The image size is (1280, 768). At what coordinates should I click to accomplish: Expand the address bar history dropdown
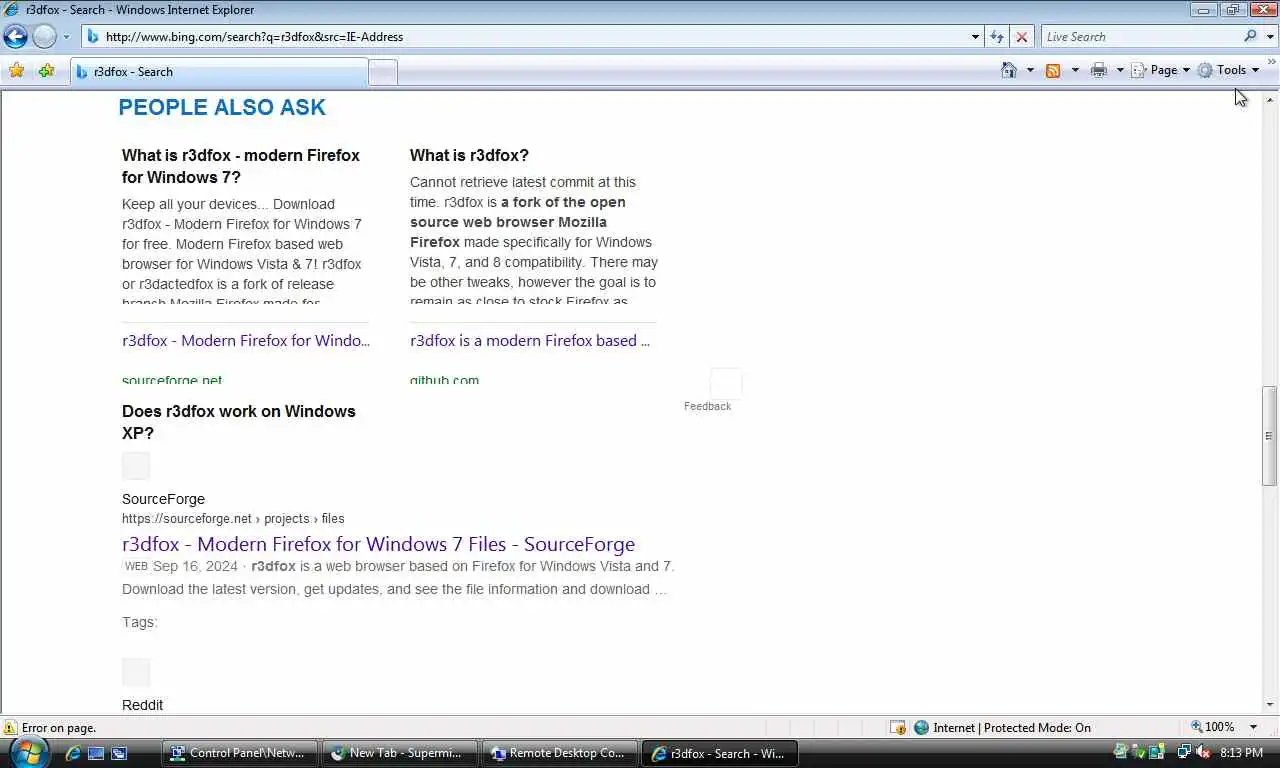(x=976, y=37)
